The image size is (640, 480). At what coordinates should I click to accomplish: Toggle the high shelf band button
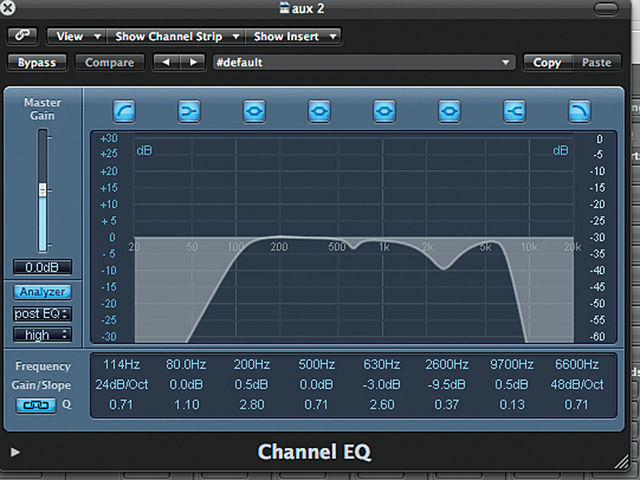(515, 111)
